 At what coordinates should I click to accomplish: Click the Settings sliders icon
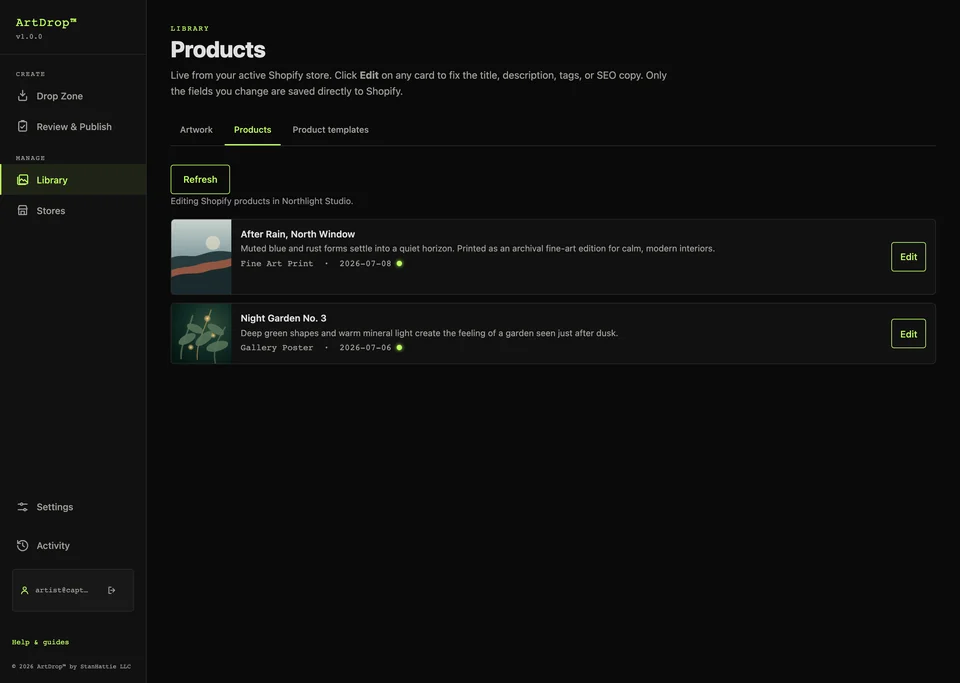23,507
